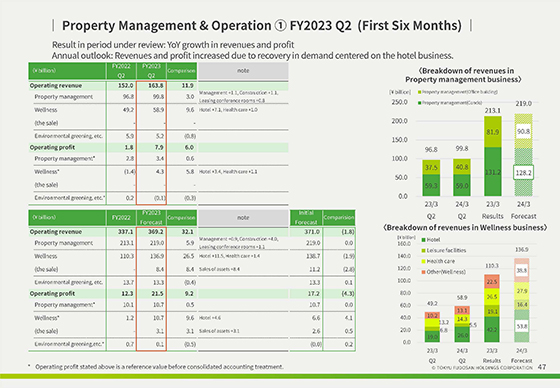Click the 90.8 forecast bar segment label
This screenshot has height=388, width=560.
coord(523,131)
